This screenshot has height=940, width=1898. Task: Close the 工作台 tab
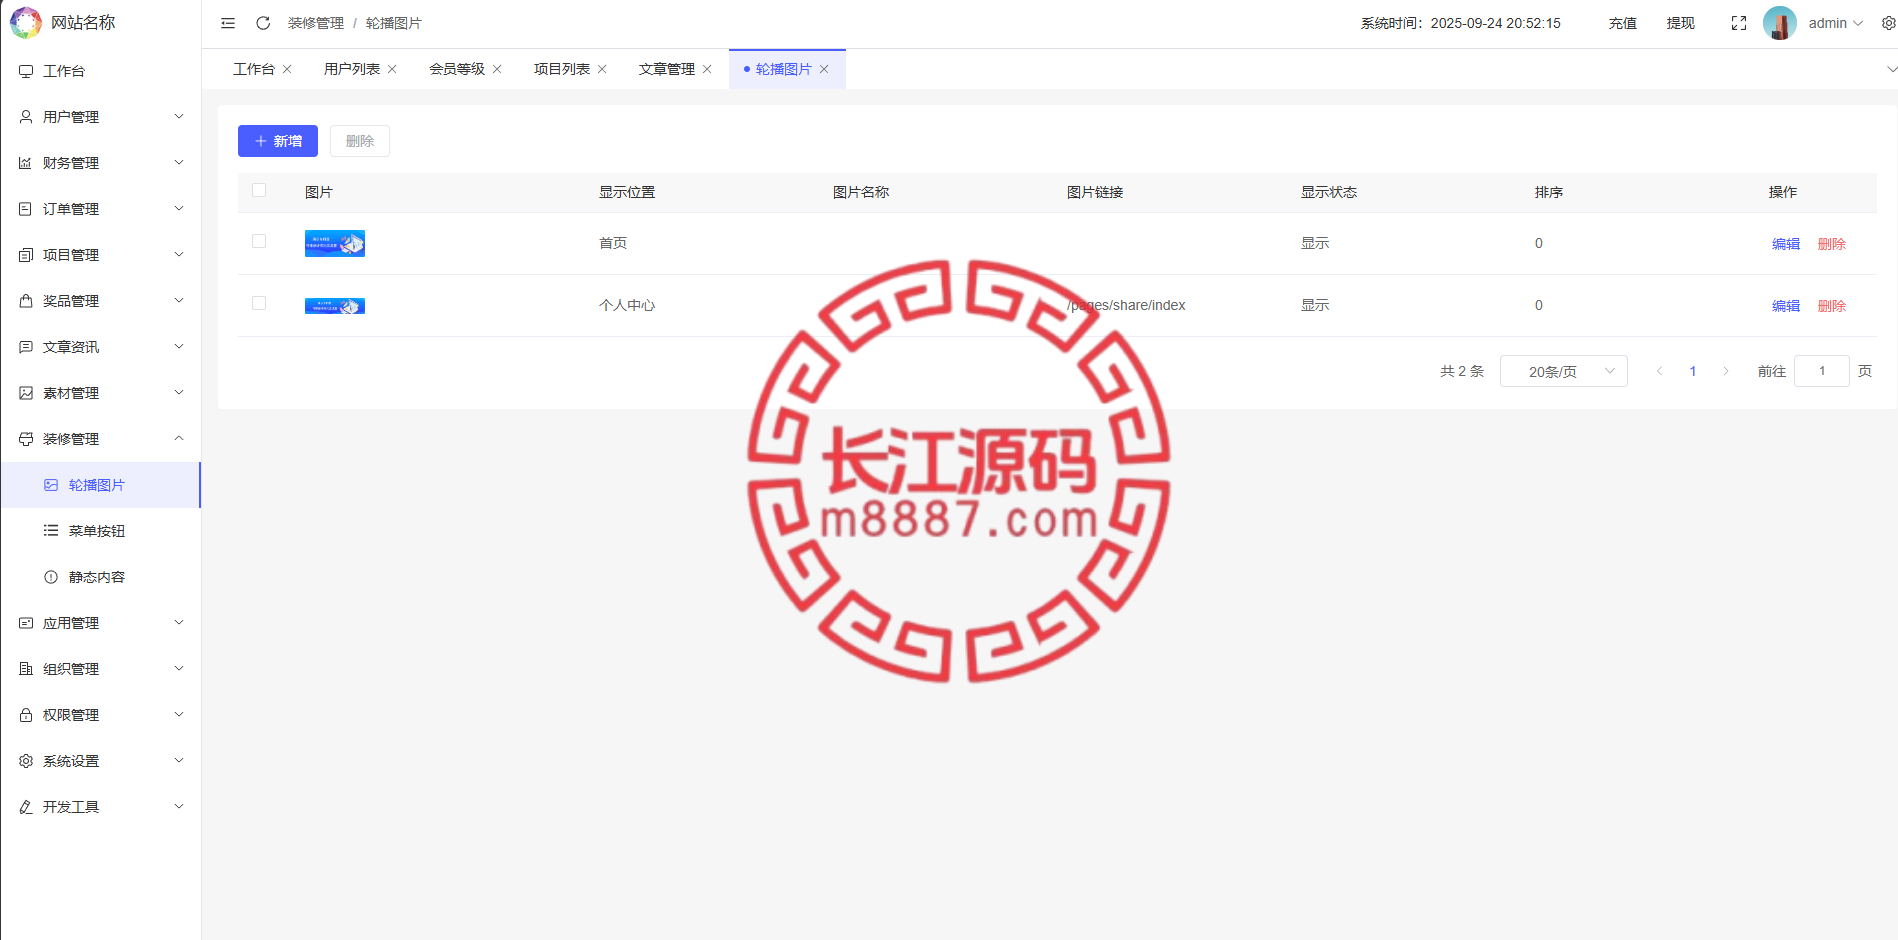tap(287, 69)
